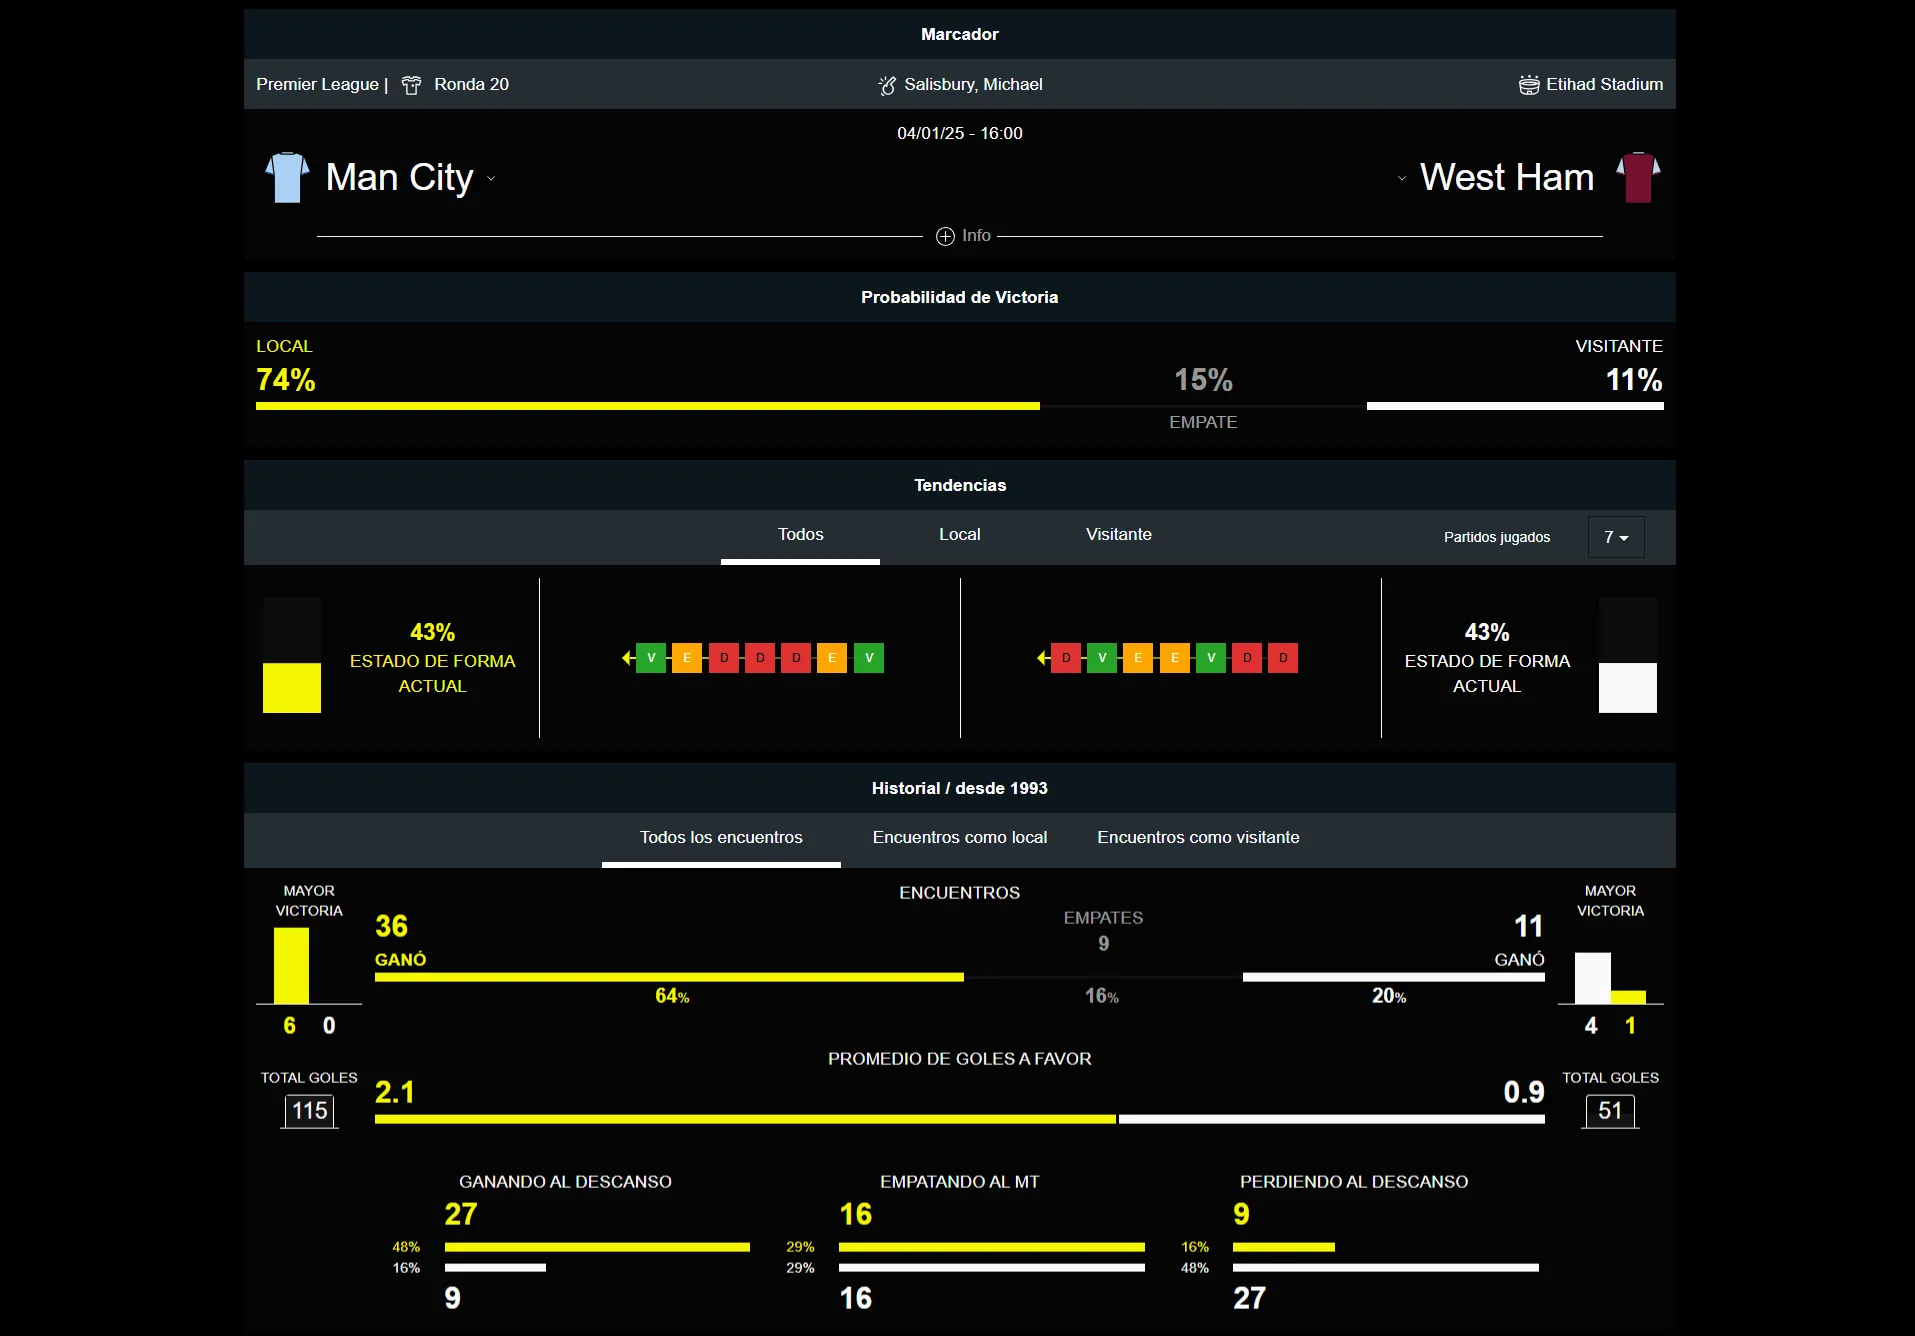The height and width of the screenshot is (1336, 1915).
Task: Click Man City's first green V form badge
Action: (x=651, y=658)
